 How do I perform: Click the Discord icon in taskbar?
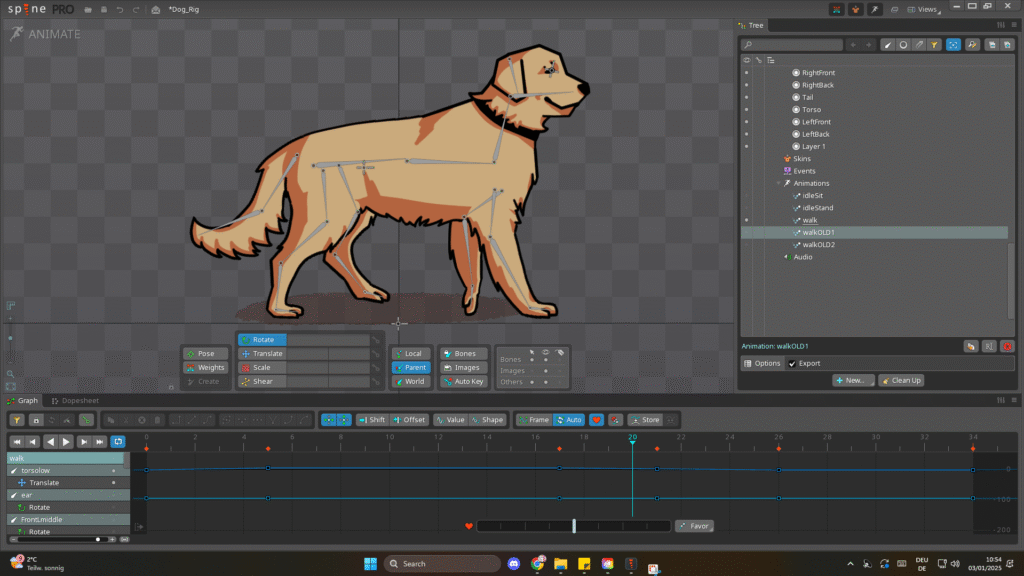tap(514, 564)
